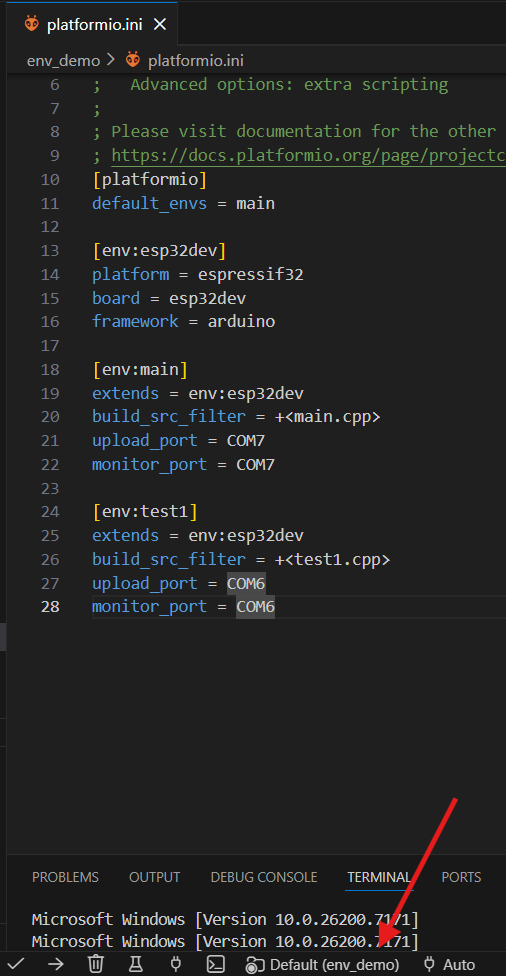
Task: Set the upload port via Auto
Action: [449, 965]
